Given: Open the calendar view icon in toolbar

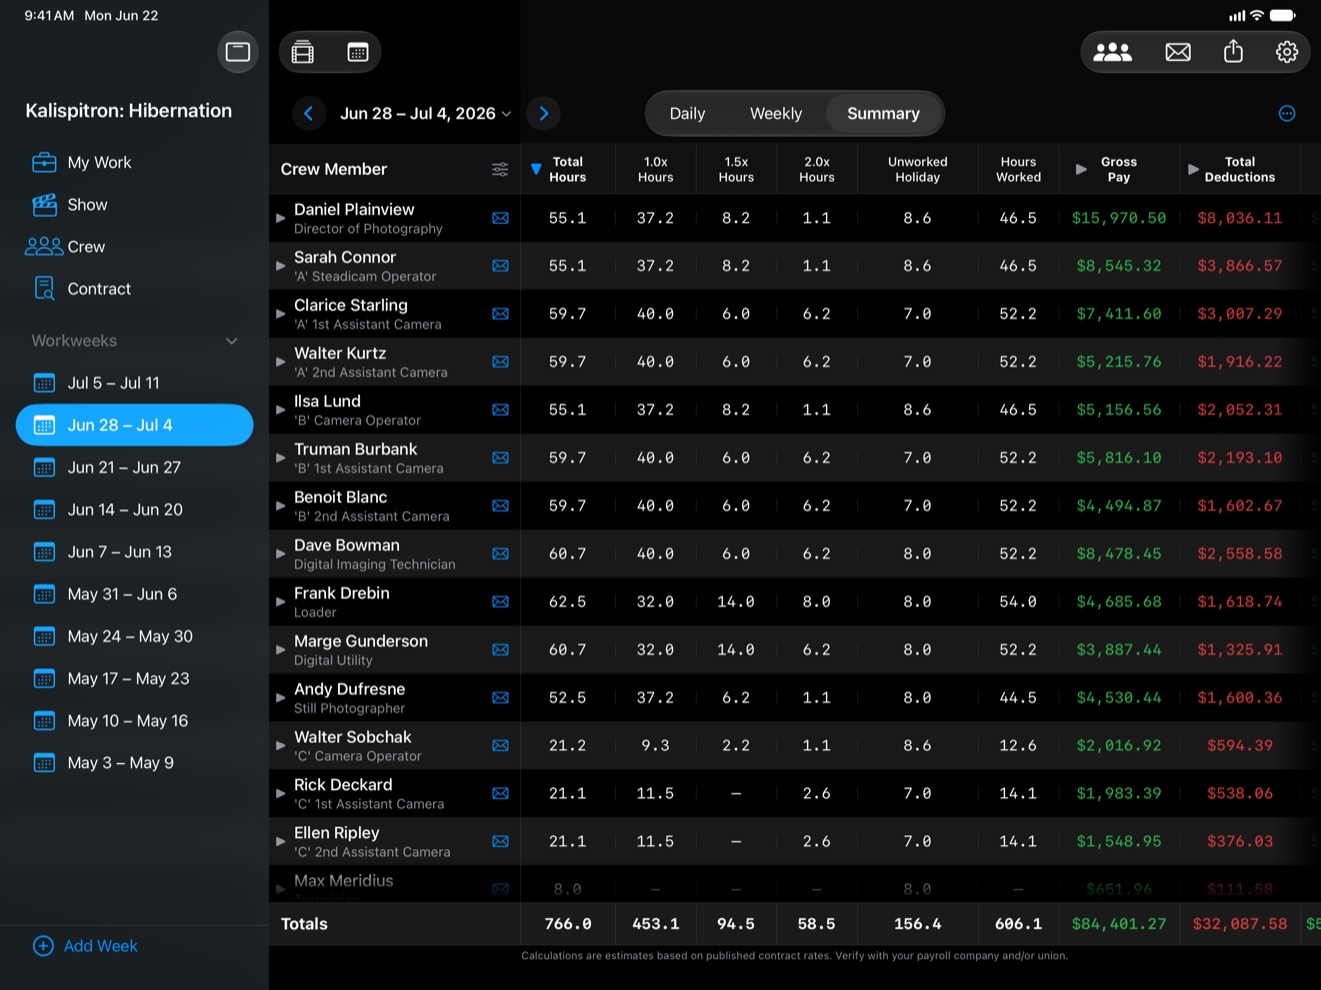Looking at the screenshot, I should point(357,52).
